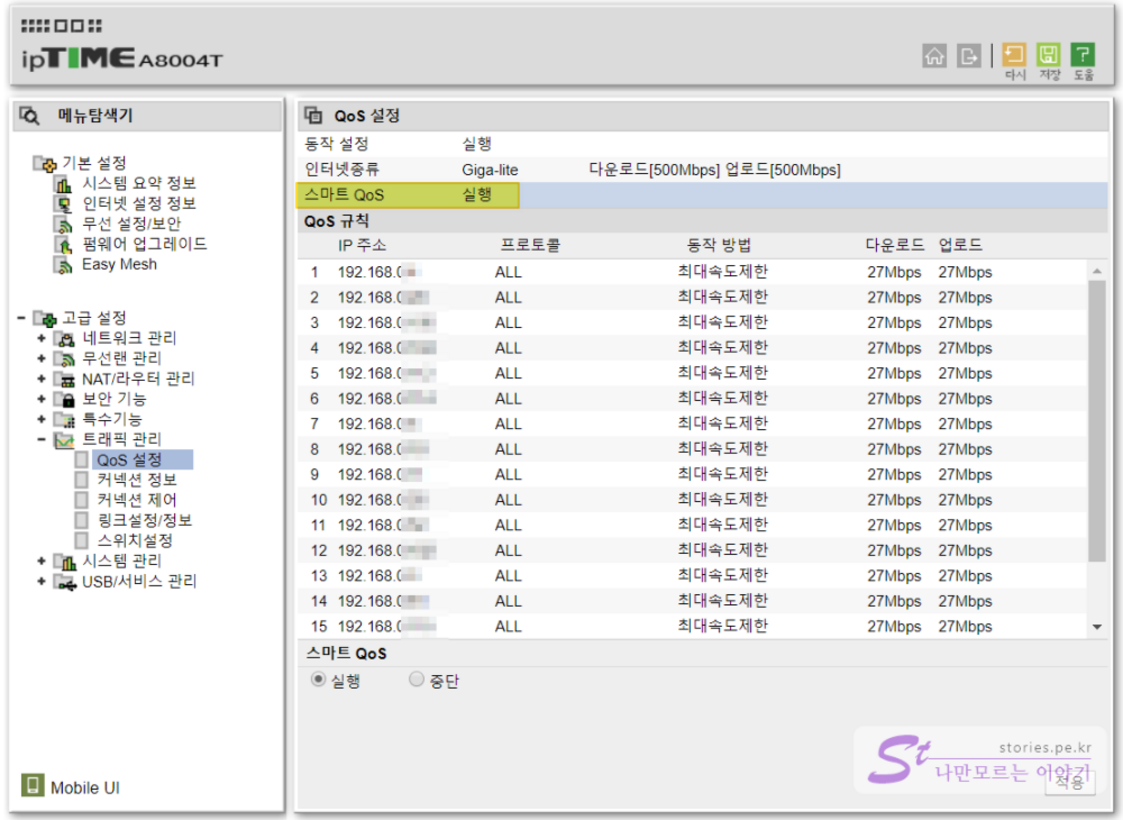Click the home icon in header
The width and height of the screenshot is (1123, 820).
934,56
